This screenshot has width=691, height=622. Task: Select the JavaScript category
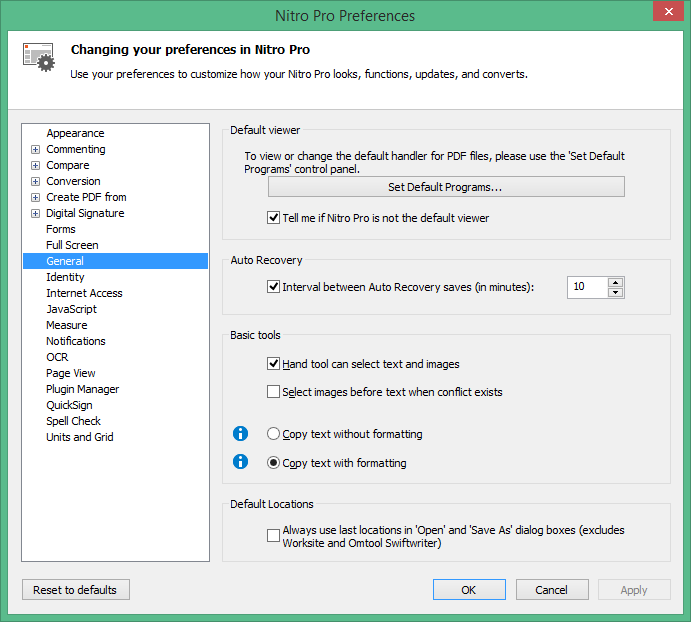(x=71, y=309)
